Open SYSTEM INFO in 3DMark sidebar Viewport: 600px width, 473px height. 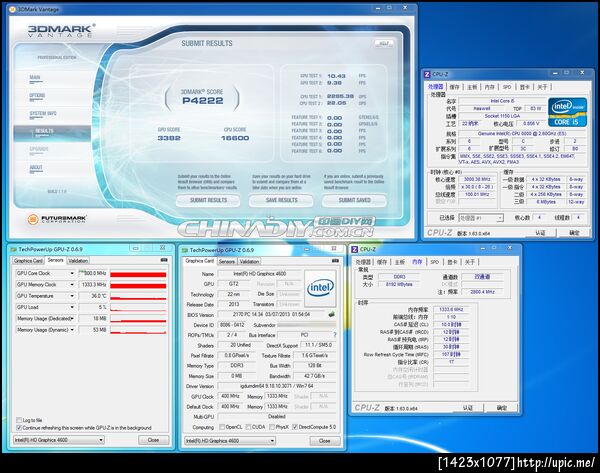pyautogui.click(x=43, y=114)
